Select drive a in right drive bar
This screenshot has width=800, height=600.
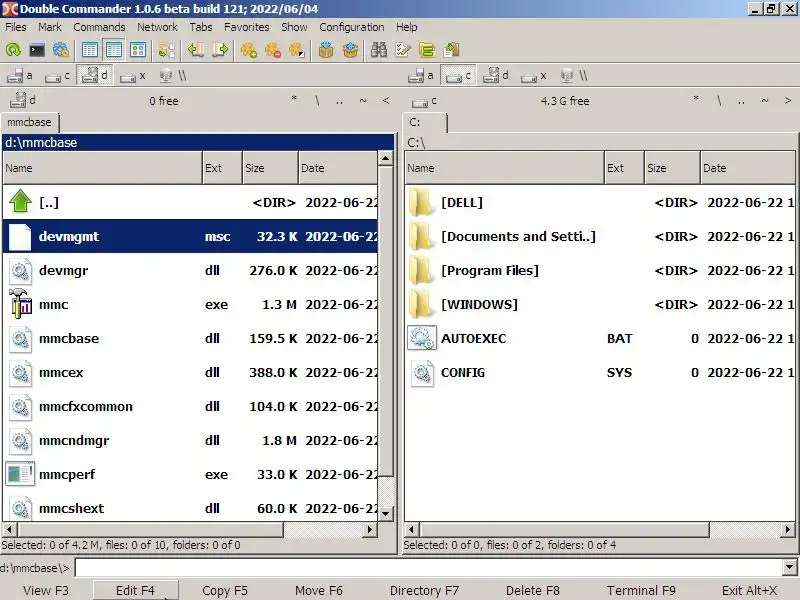(x=421, y=76)
